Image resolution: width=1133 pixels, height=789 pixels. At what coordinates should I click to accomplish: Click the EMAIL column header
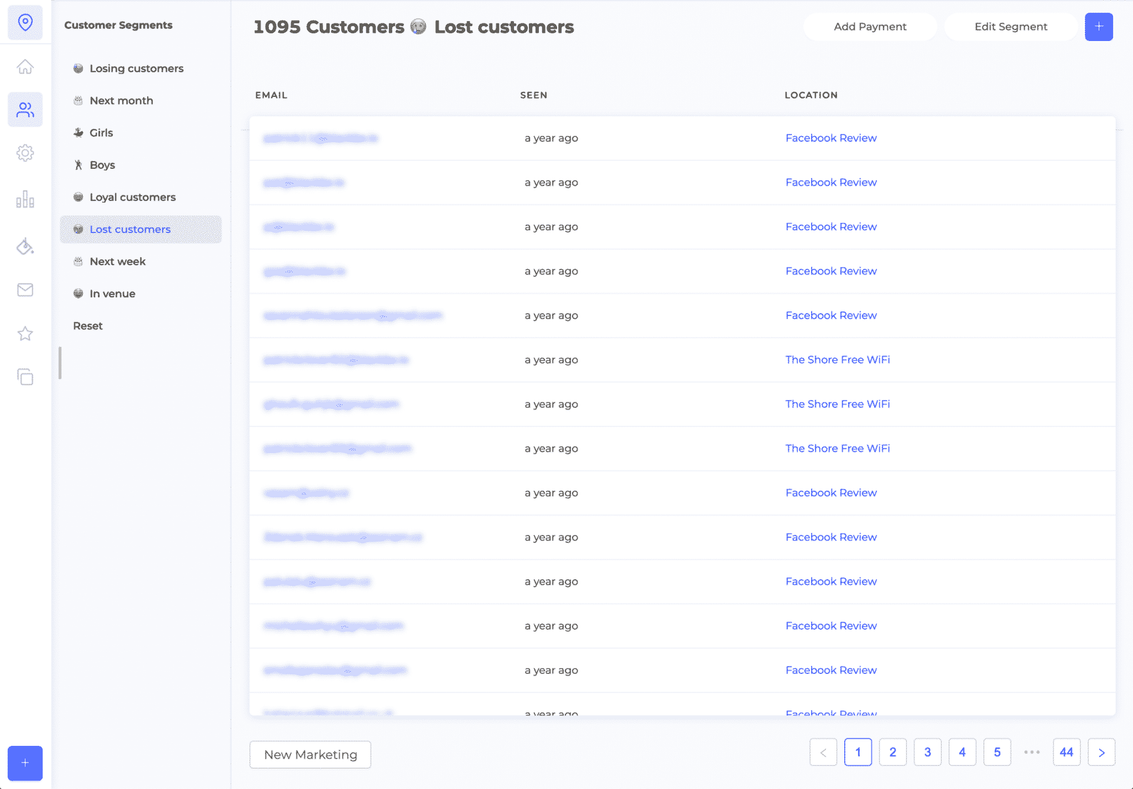click(271, 95)
